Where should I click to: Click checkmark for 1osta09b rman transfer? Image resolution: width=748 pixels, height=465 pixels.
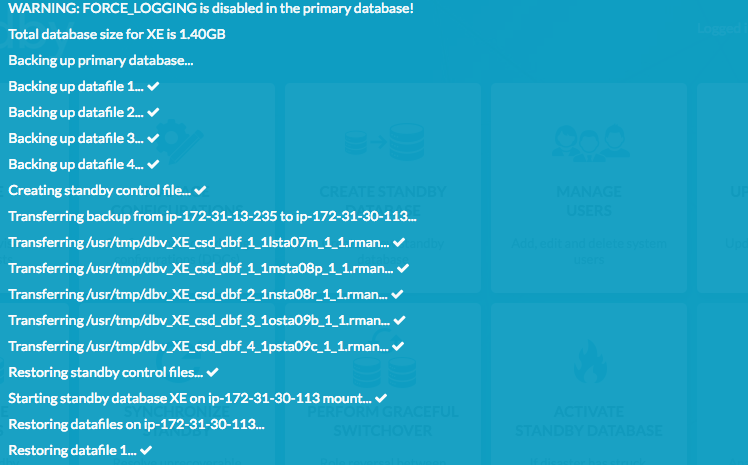point(400,320)
